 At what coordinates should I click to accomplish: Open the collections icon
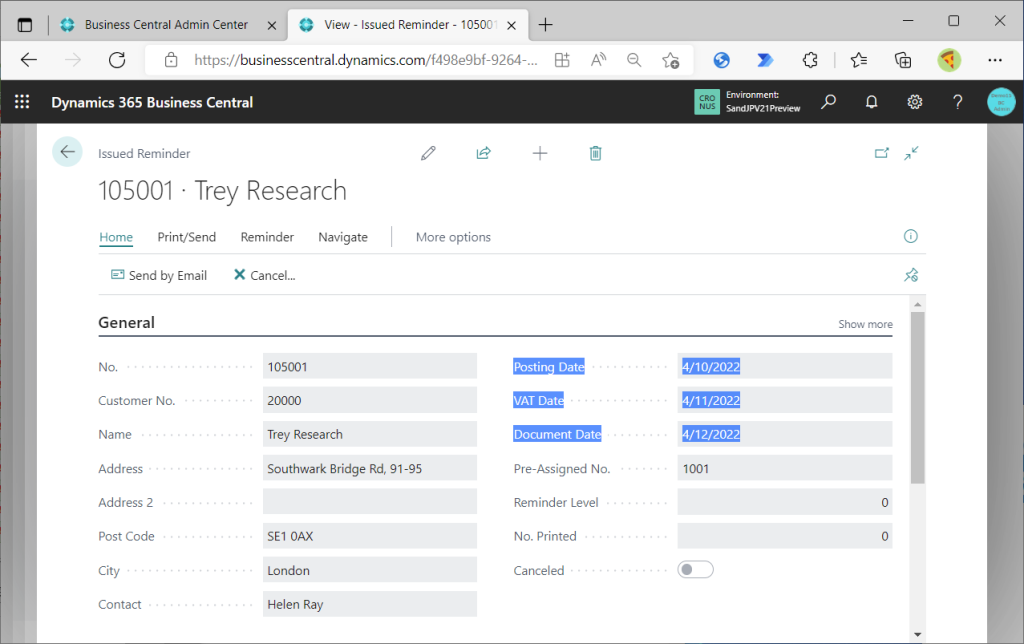[x=903, y=60]
